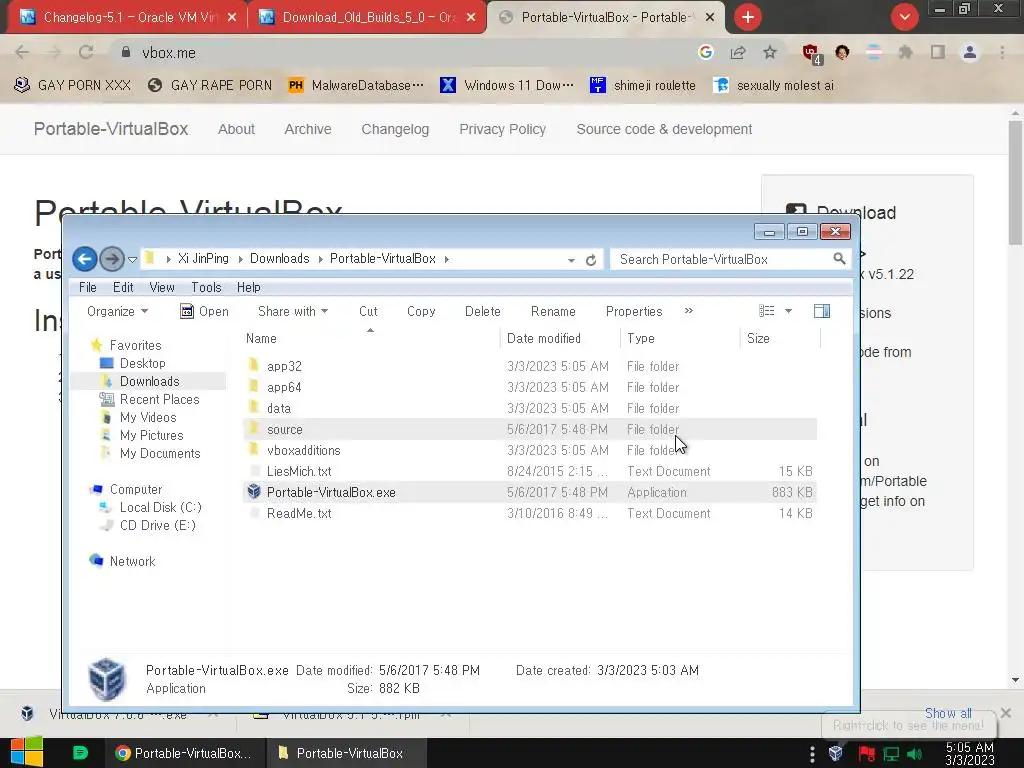Screen dimensions: 1024x768
Task: Open the Windows Start button
Action: (x=27, y=753)
